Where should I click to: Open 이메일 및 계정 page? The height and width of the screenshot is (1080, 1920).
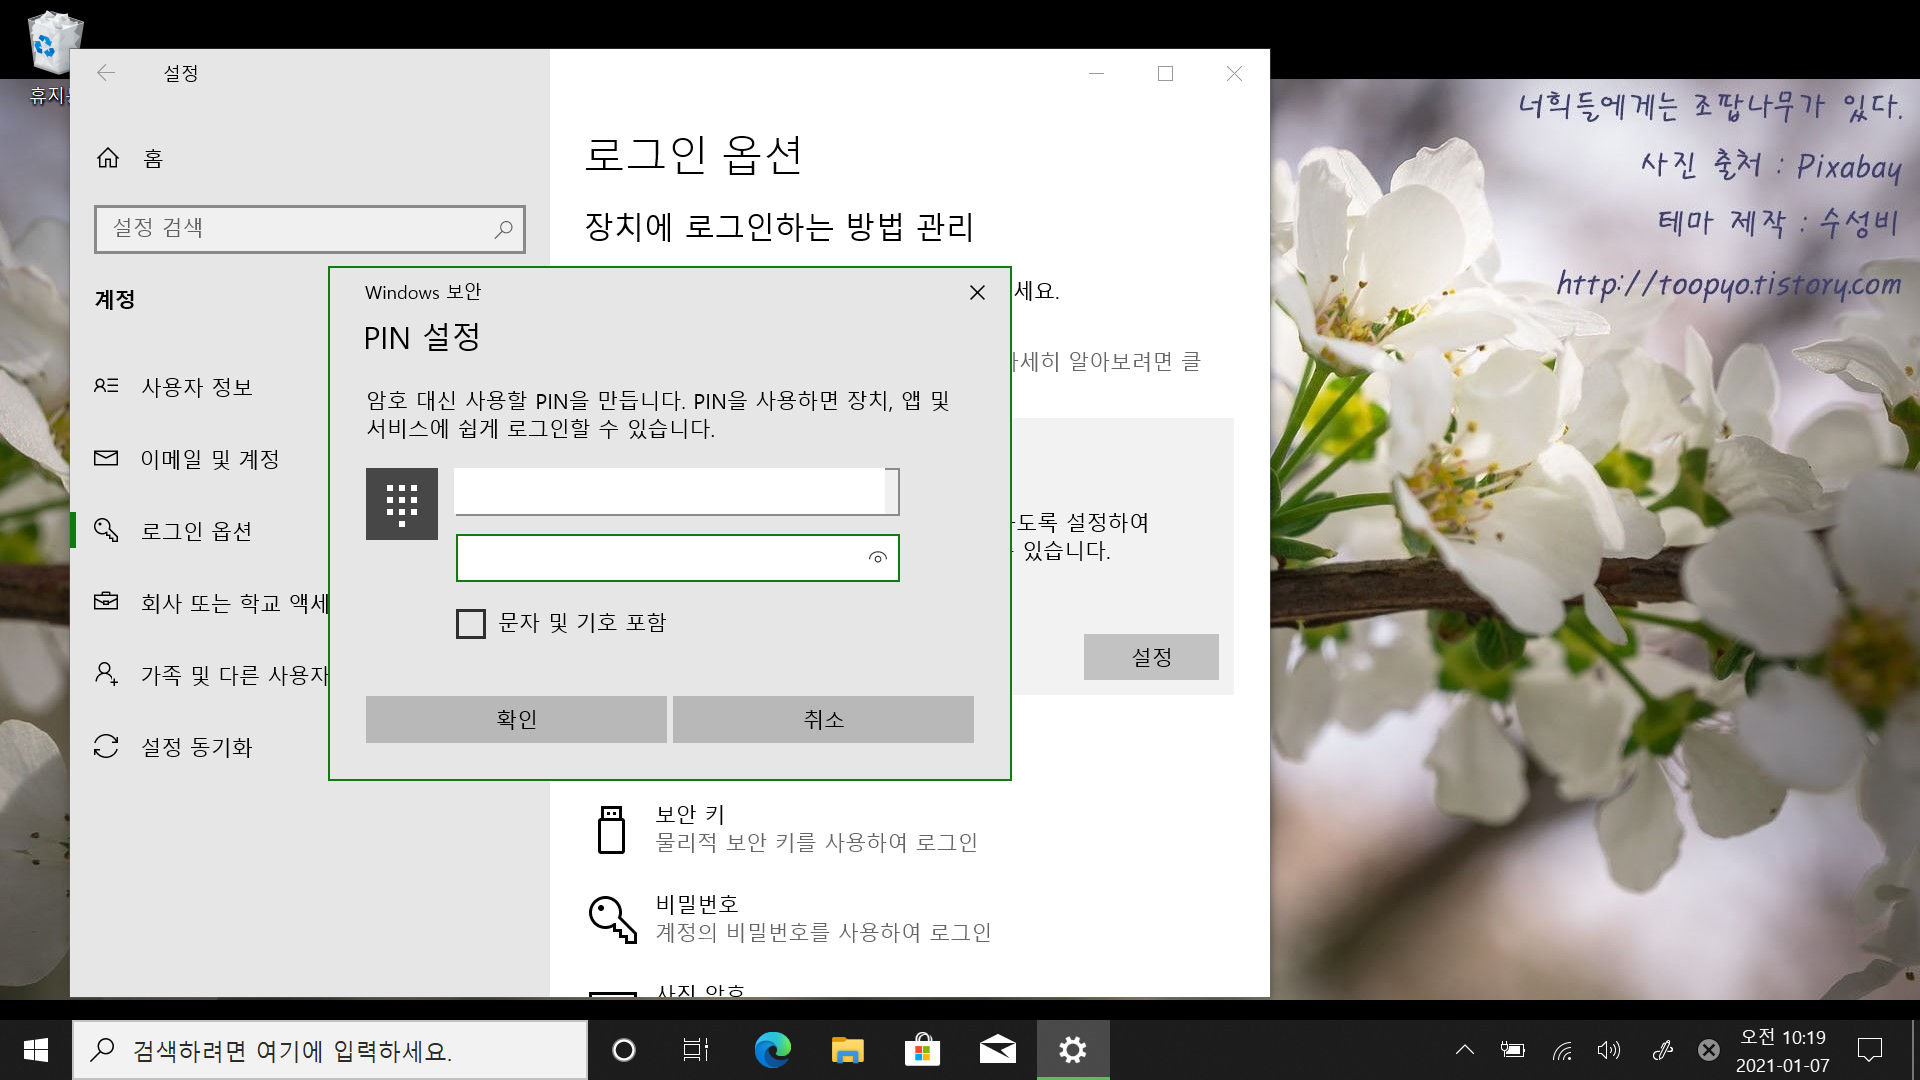(x=210, y=459)
